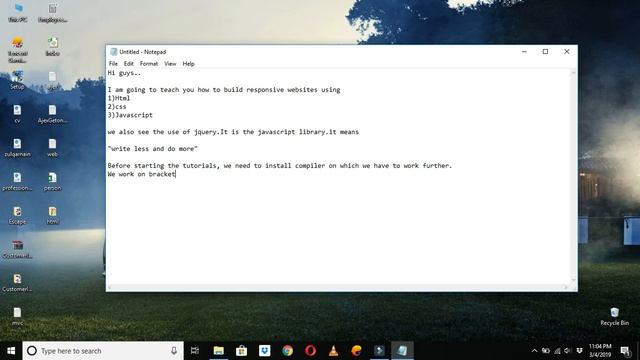Select the Escape desktop icon
This screenshot has height=360, width=640.
coord(17,215)
